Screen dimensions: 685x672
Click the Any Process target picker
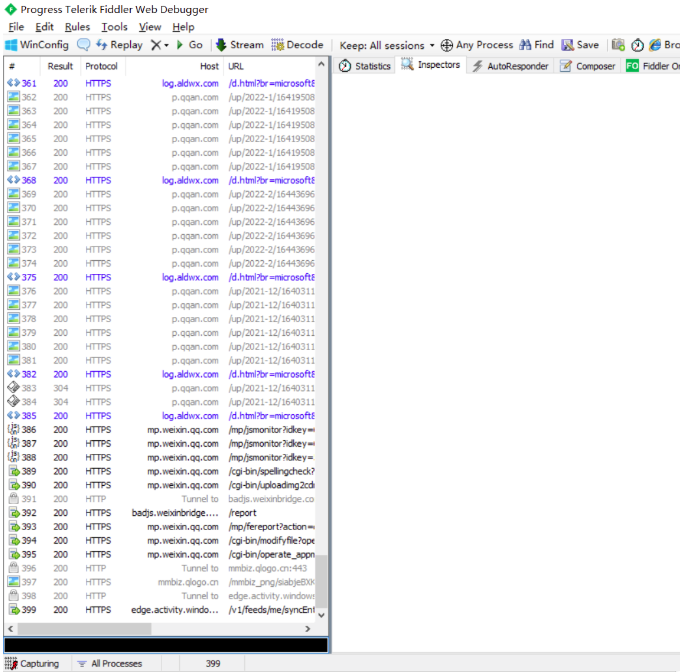click(477, 45)
